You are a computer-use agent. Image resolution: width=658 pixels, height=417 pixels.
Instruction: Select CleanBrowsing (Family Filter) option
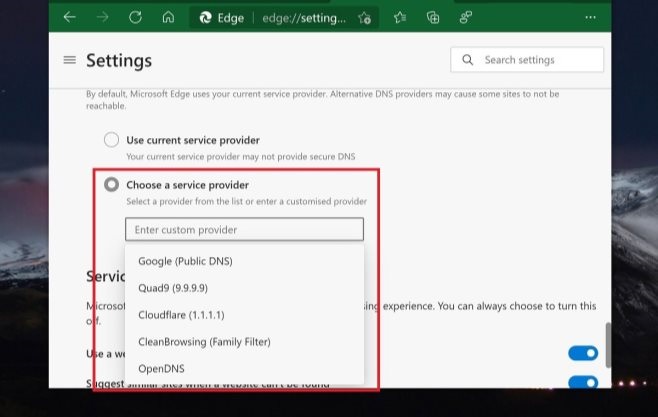point(204,342)
